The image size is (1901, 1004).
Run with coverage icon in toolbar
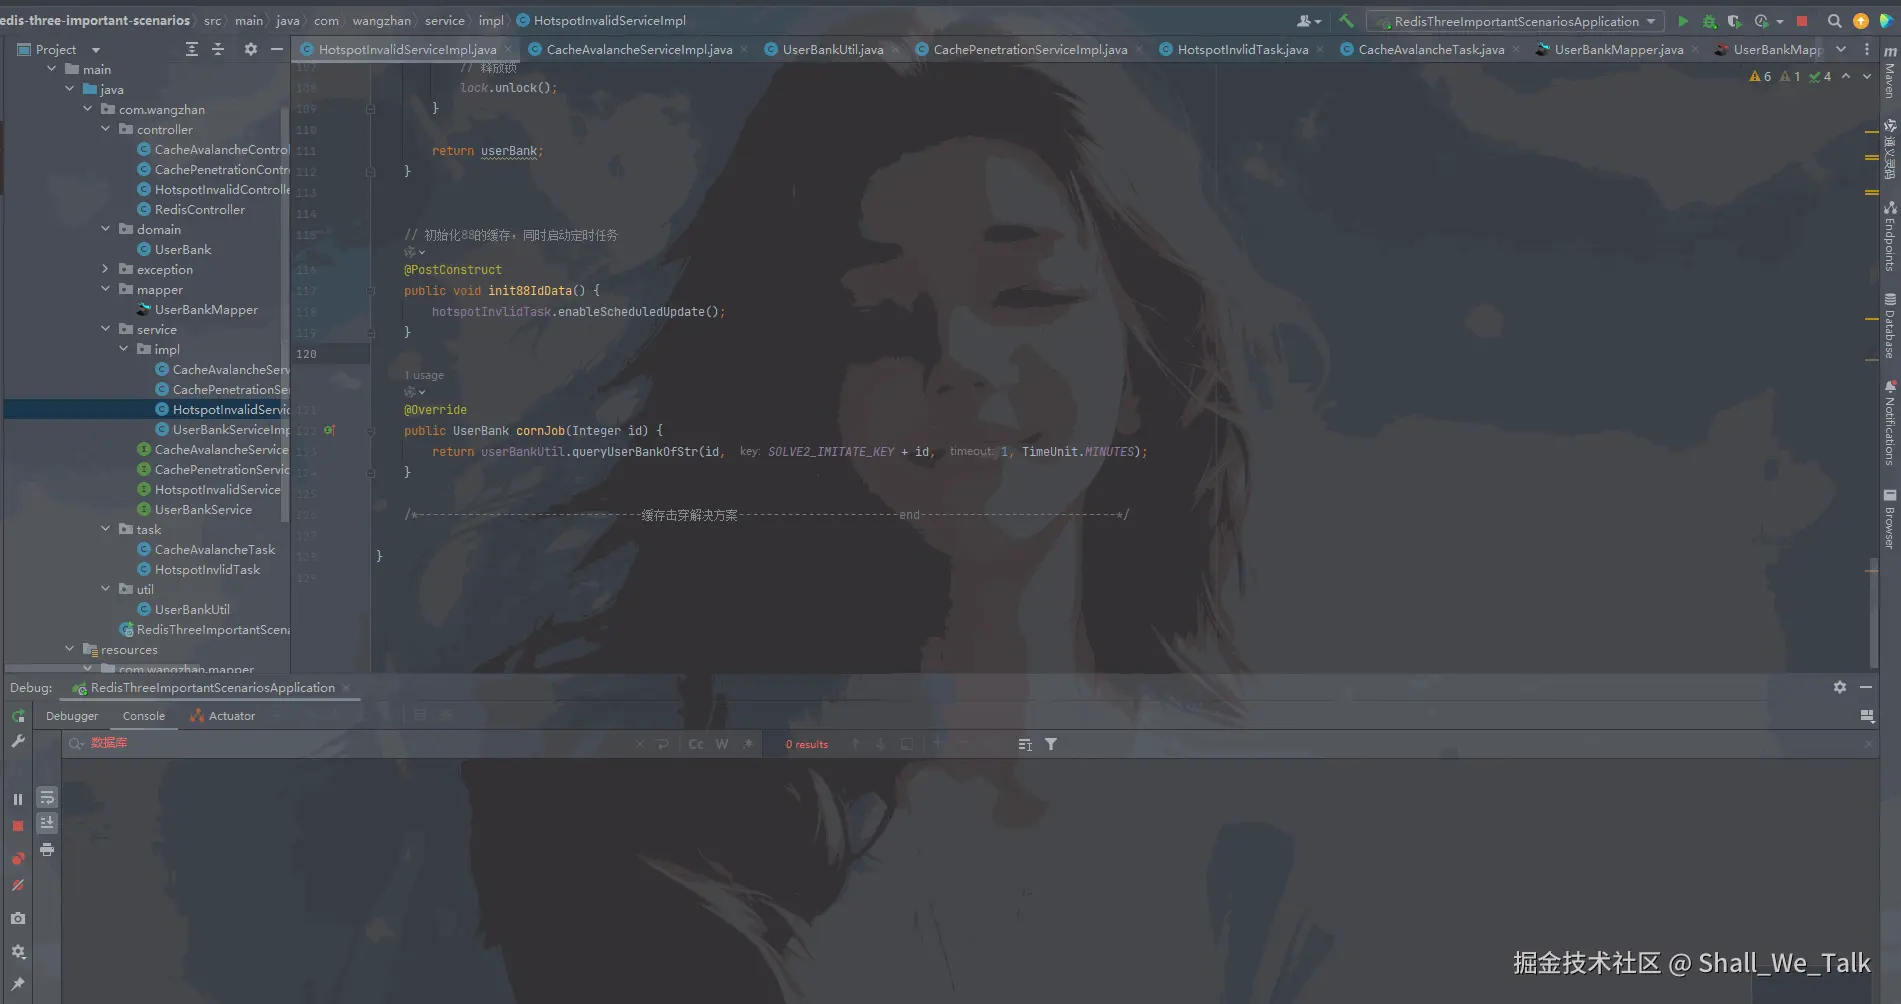pos(1734,21)
